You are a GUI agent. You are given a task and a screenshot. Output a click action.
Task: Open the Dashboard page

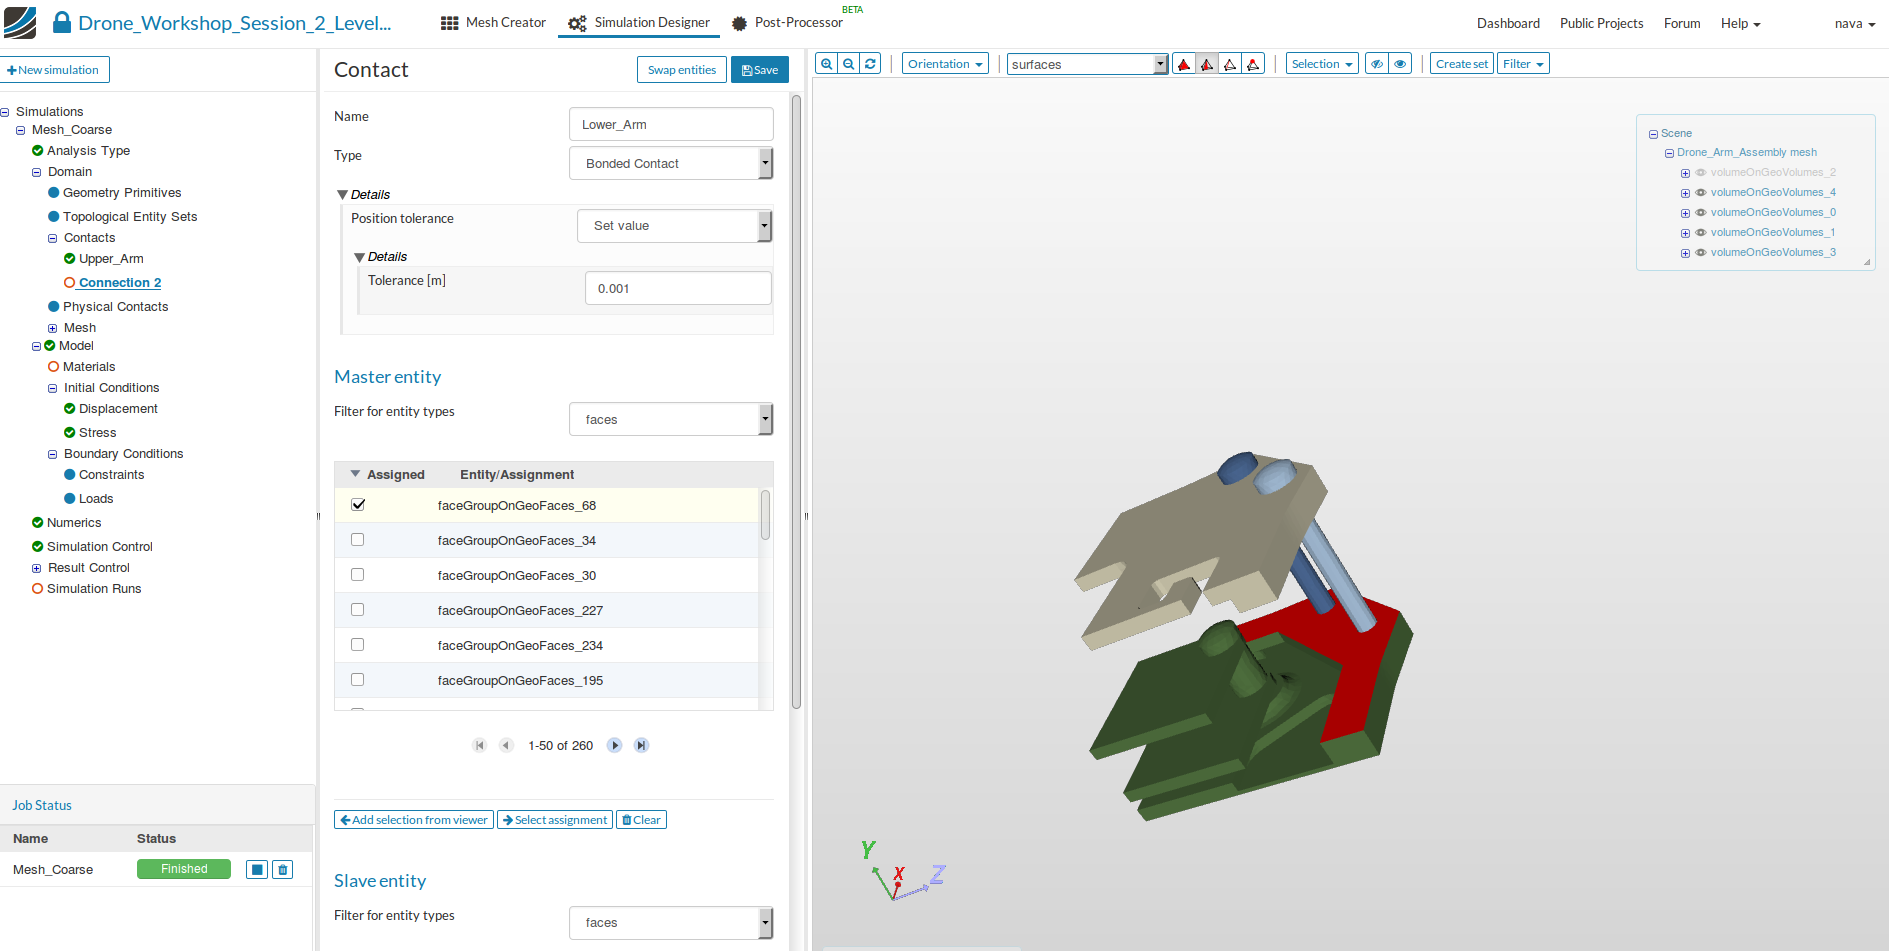click(x=1508, y=23)
